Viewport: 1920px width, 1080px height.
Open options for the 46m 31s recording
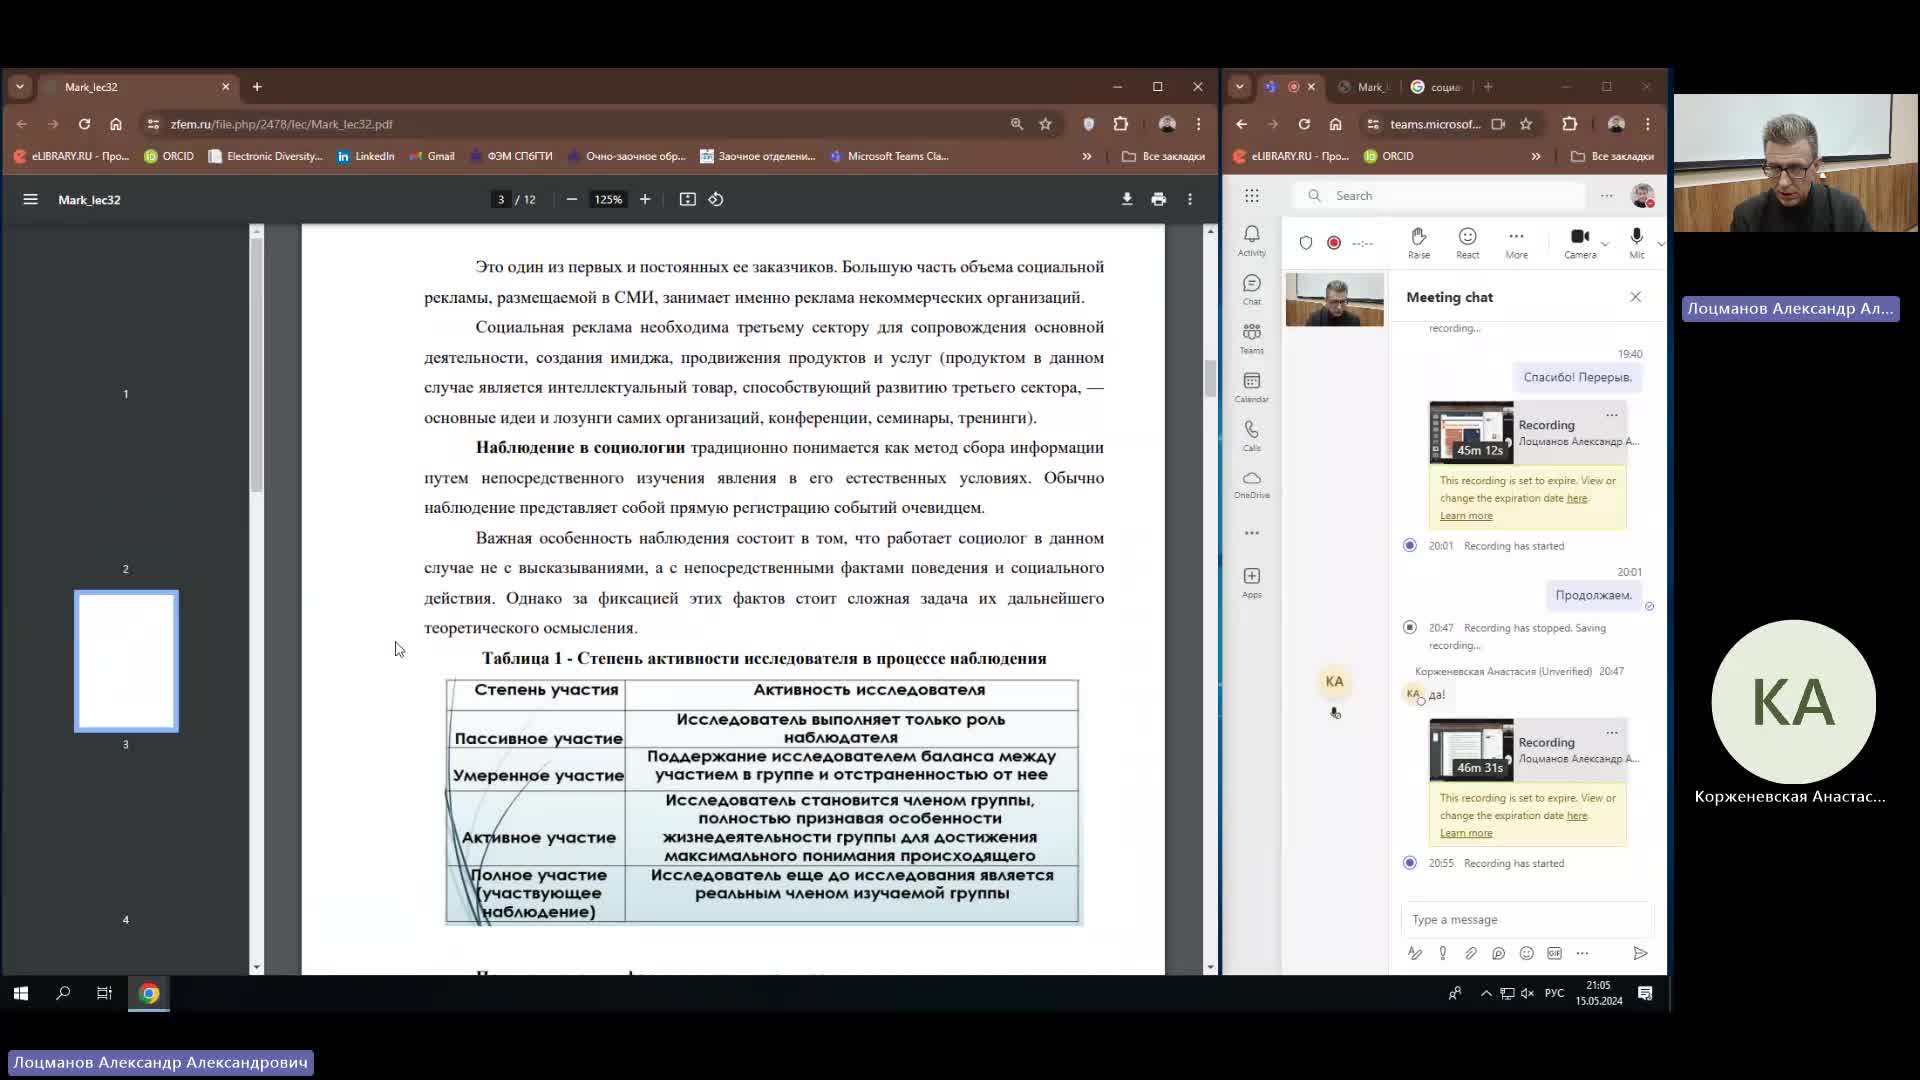click(x=1612, y=733)
